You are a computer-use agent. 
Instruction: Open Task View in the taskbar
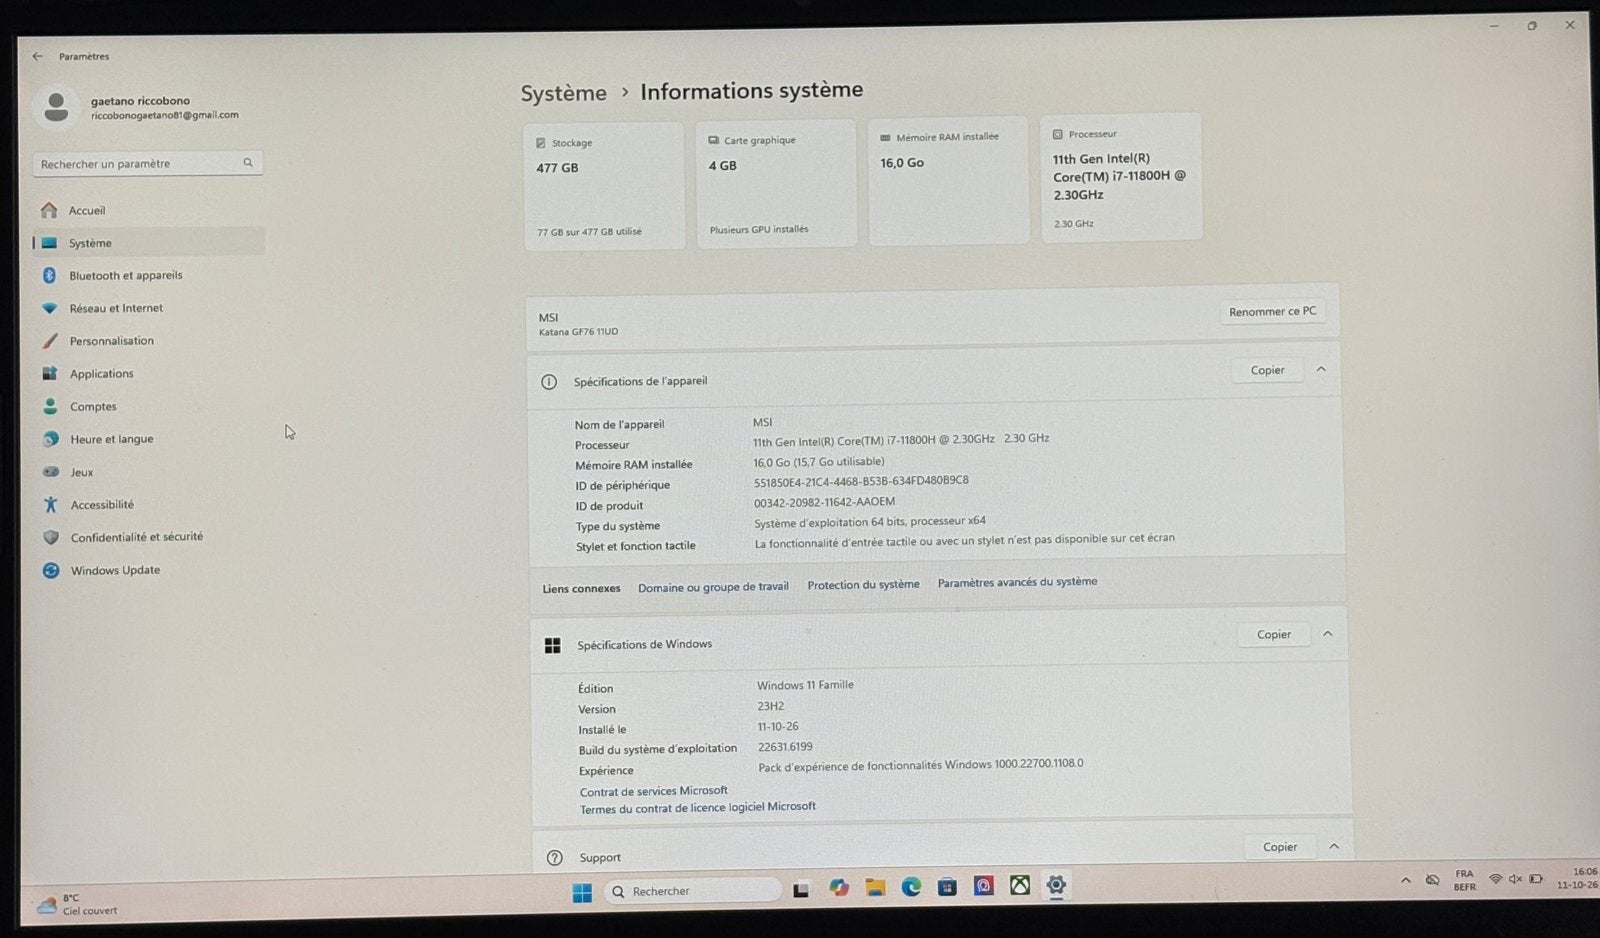tap(801, 889)
